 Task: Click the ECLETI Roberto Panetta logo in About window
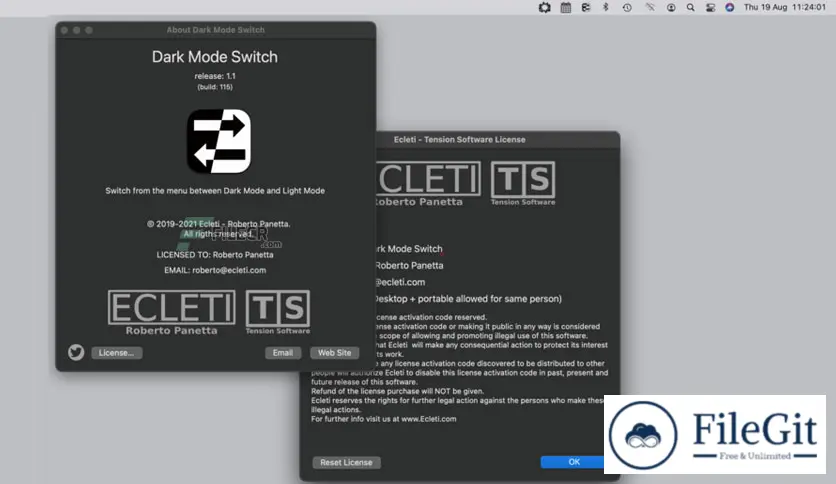(171, 312)
